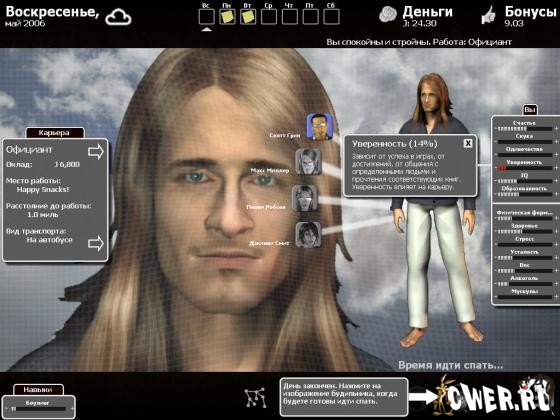This screenshot has height=420, width=560.
Task: Click the Бонусы label
Action: click(x=531, y=12)
